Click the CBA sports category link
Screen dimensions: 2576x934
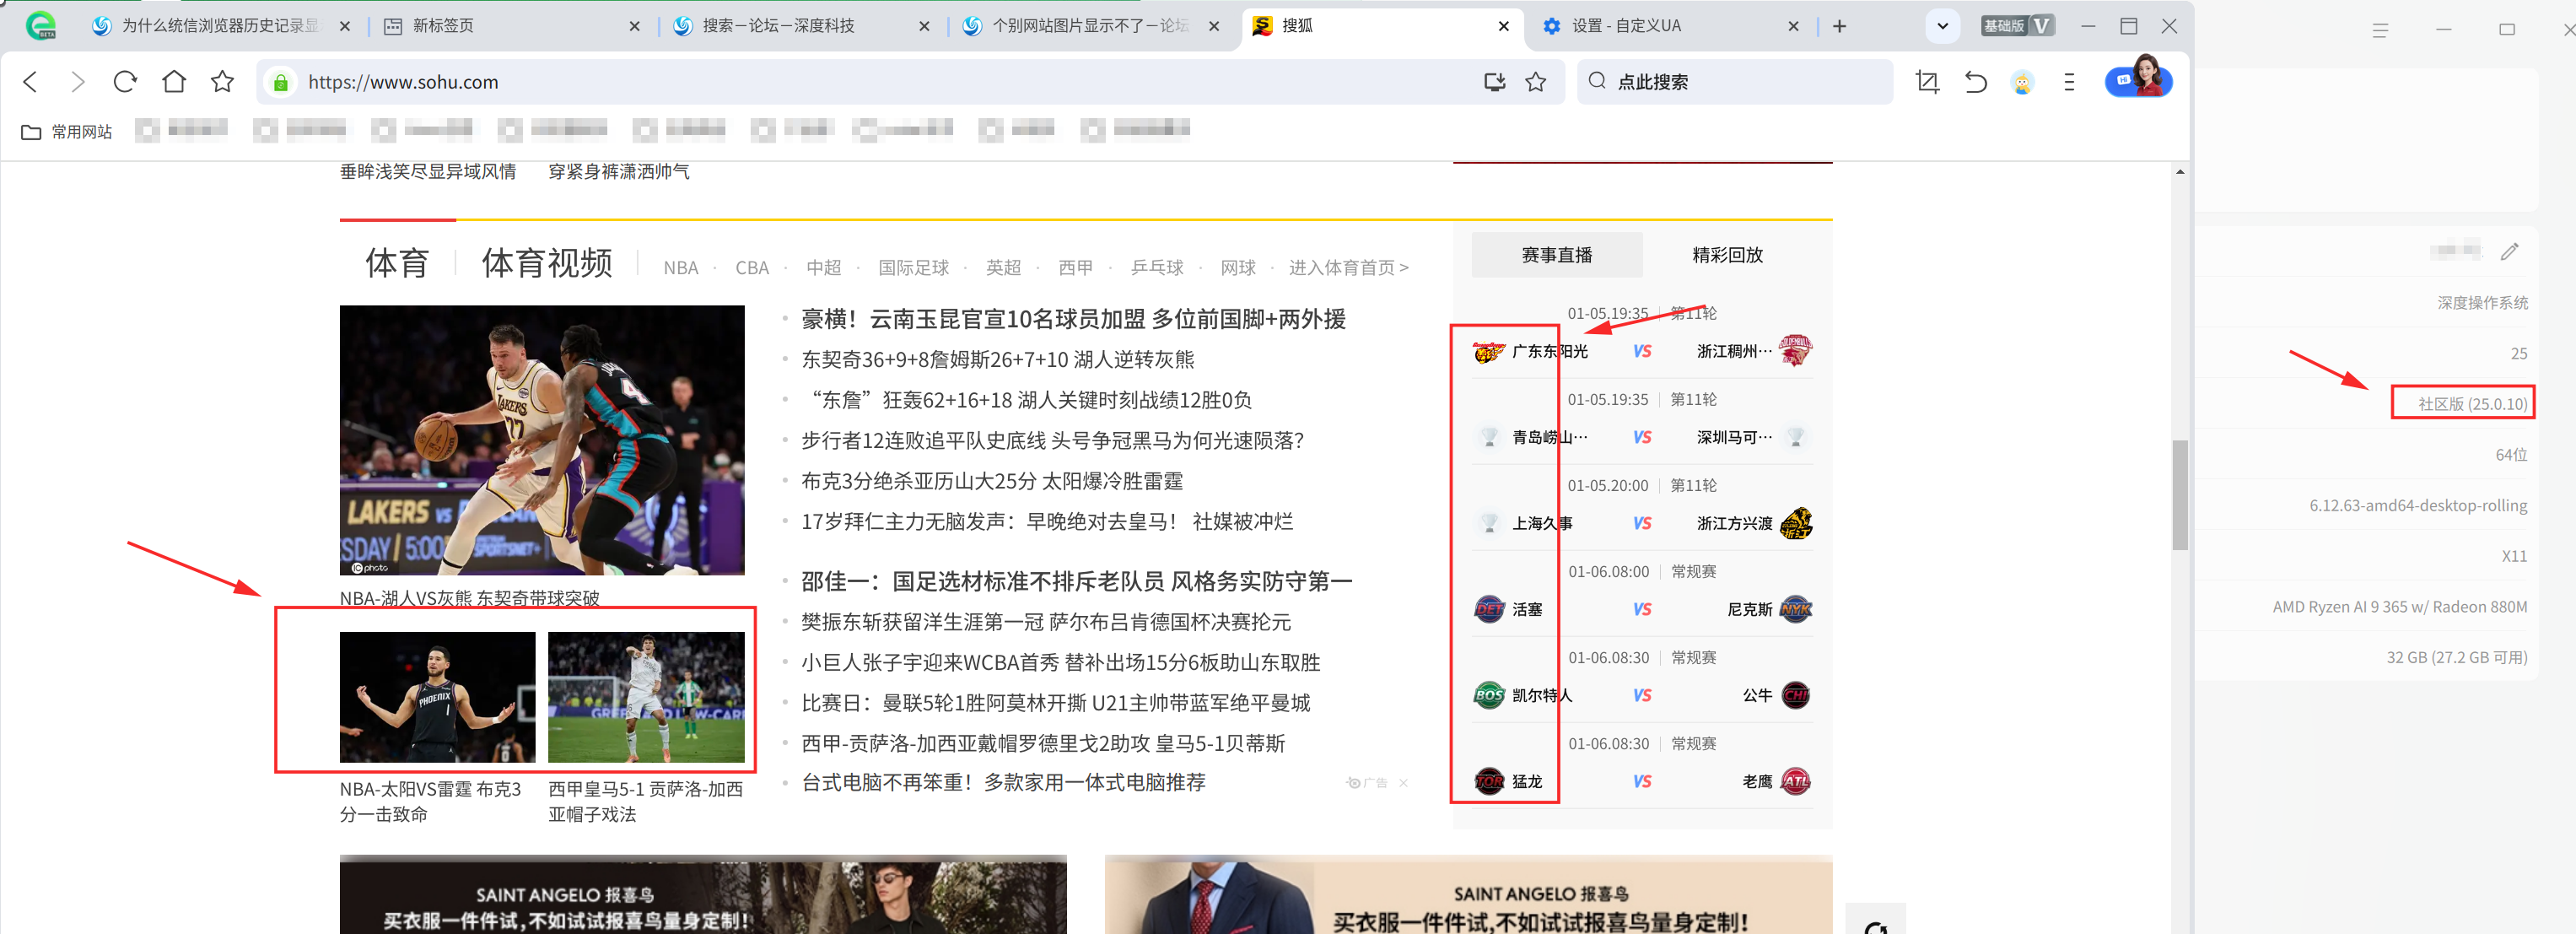point(752,268)
